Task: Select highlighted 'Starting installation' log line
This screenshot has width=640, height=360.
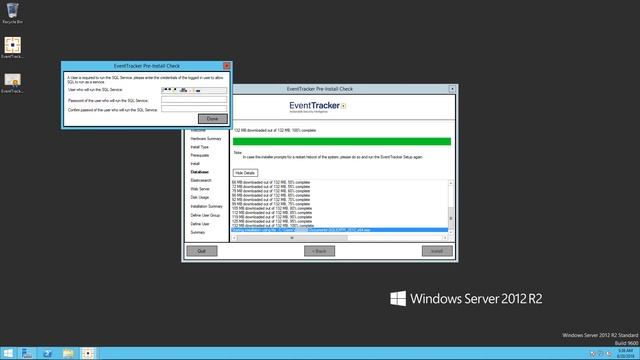Action: (x=340, y=230)
